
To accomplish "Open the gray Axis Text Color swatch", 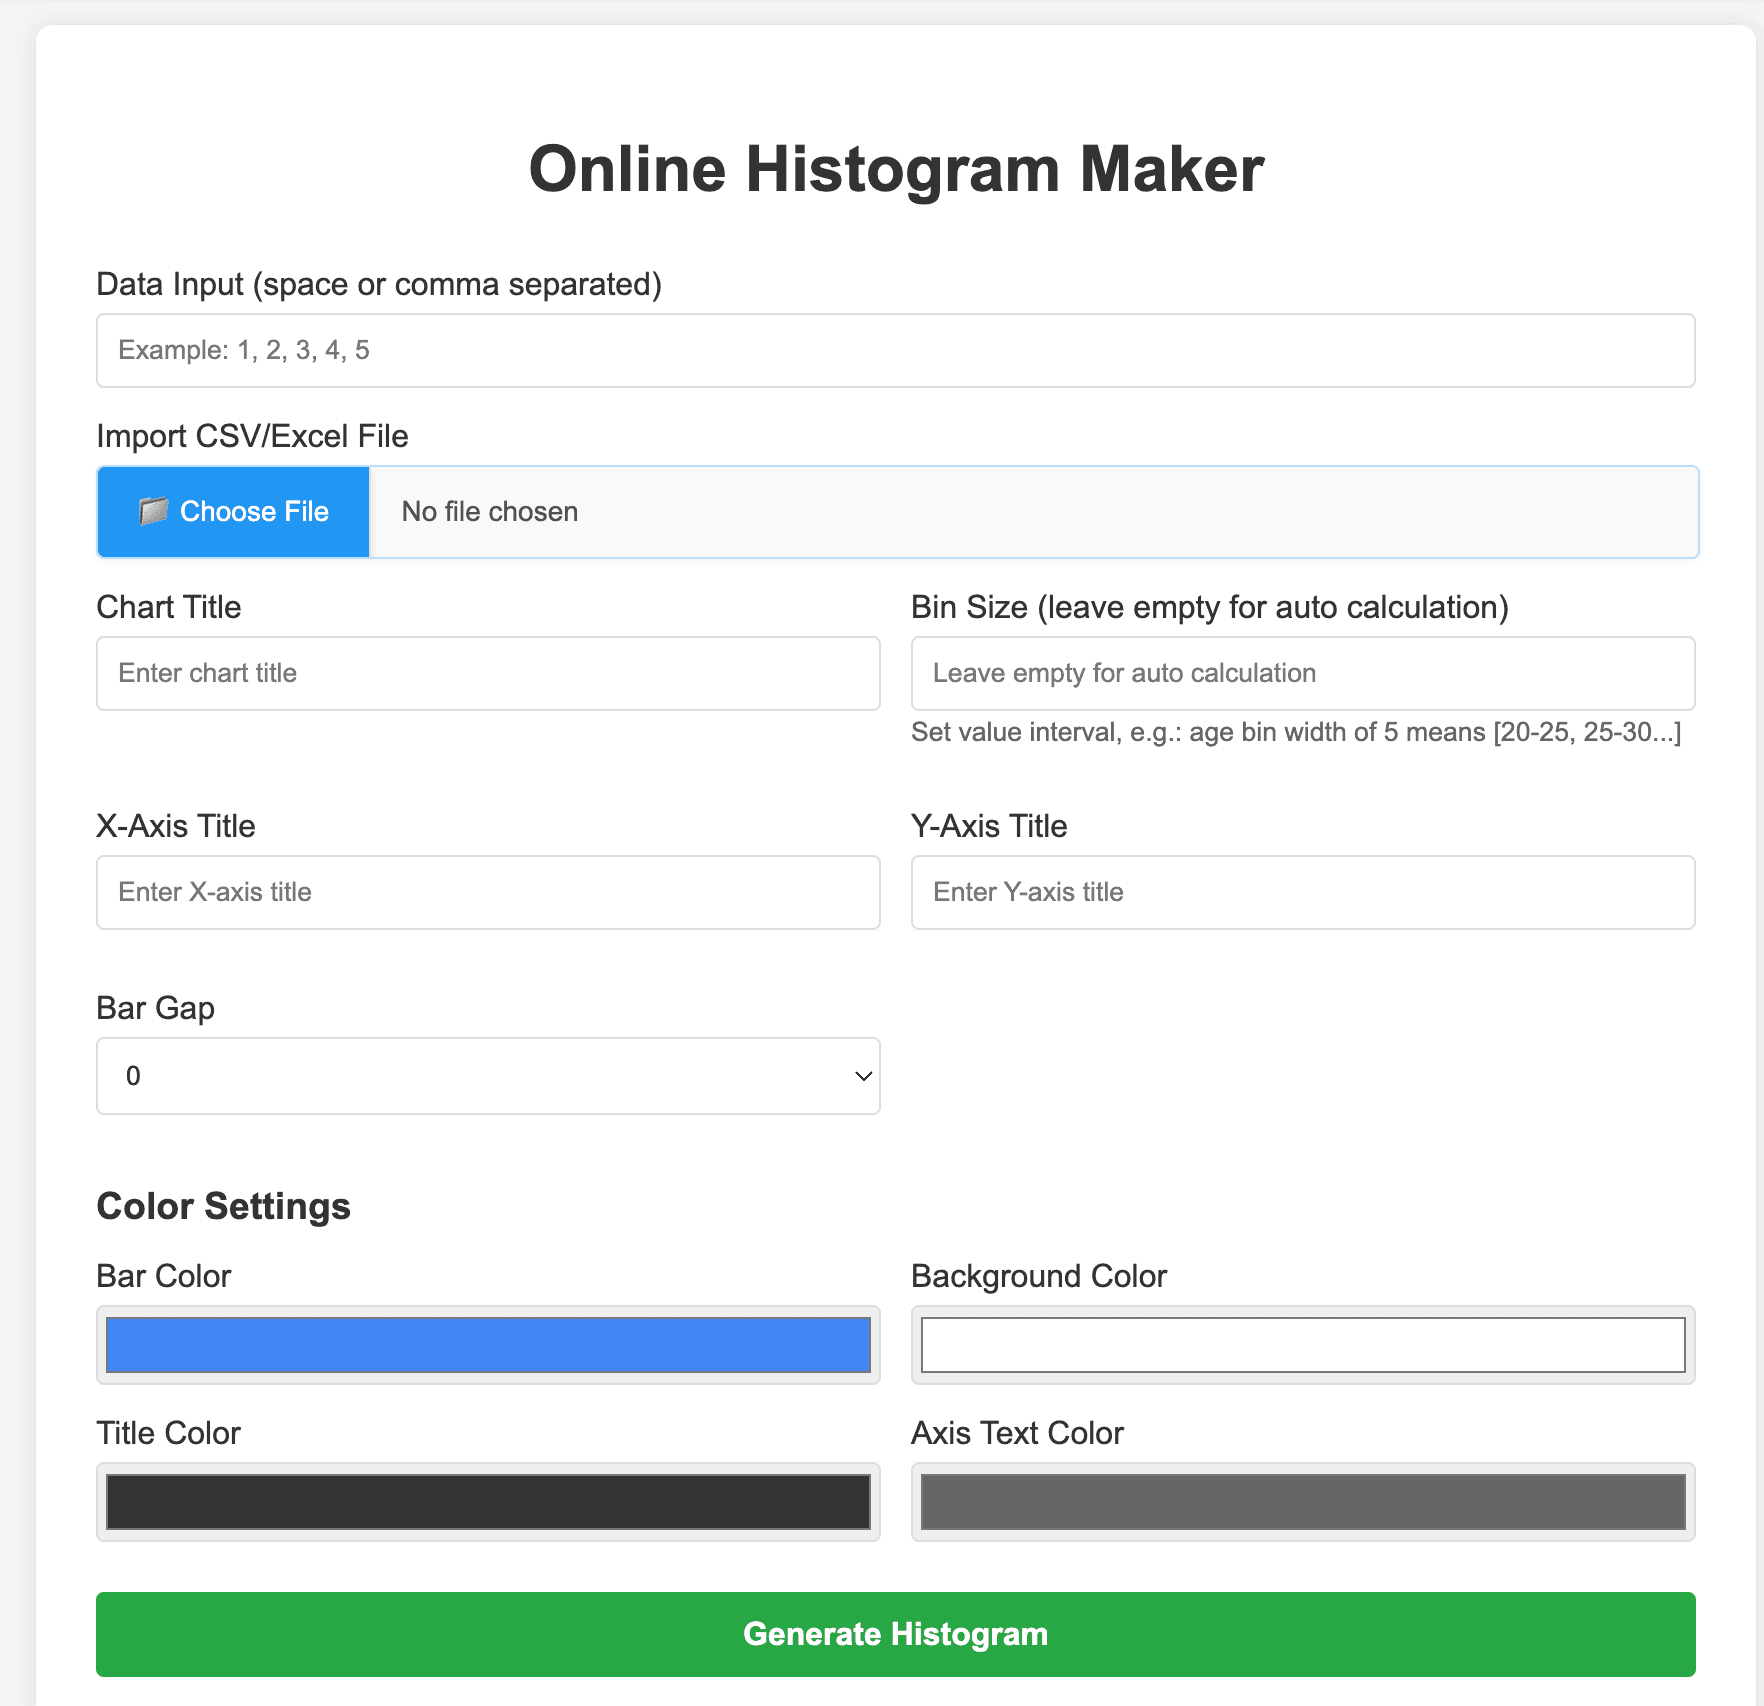I will (1303, 1502).
